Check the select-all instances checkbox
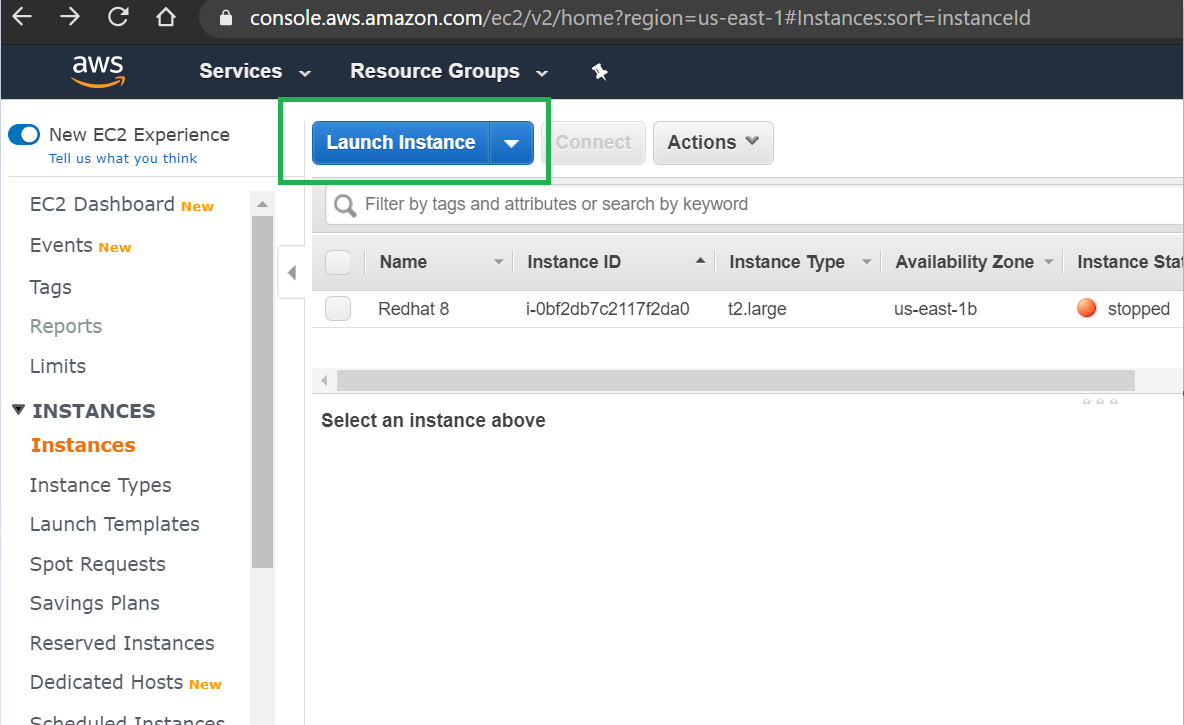This screenshot has height=725, width=1184. coord(338,262)
